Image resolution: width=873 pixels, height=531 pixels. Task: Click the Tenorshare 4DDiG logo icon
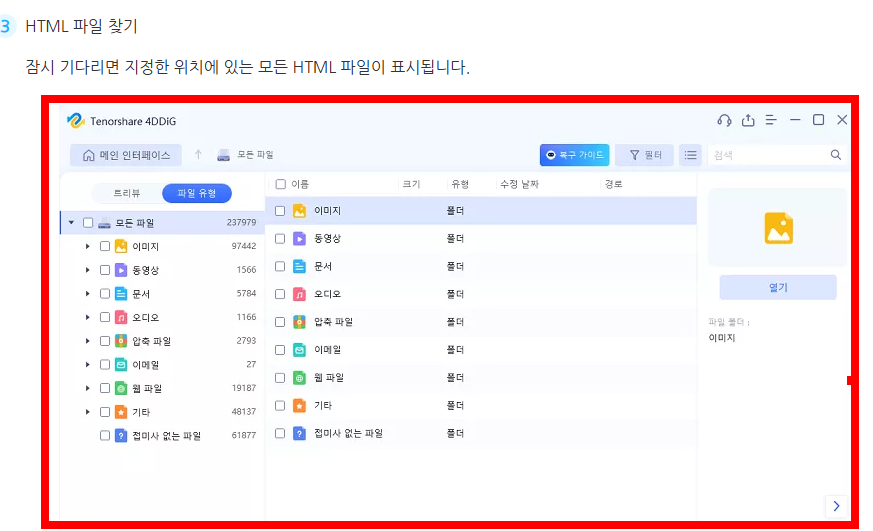(x=75, y=120)
